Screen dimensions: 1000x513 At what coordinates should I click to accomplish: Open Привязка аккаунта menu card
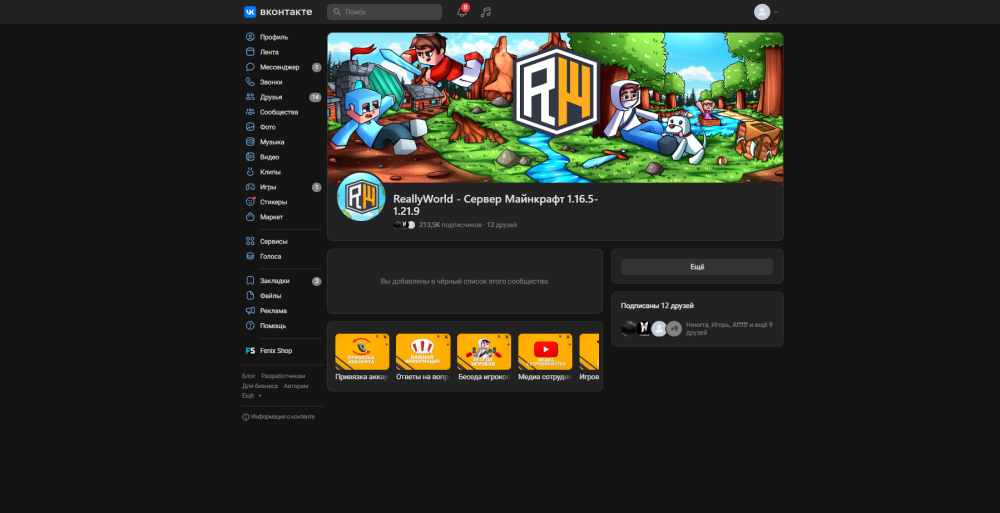coord(362,357)
